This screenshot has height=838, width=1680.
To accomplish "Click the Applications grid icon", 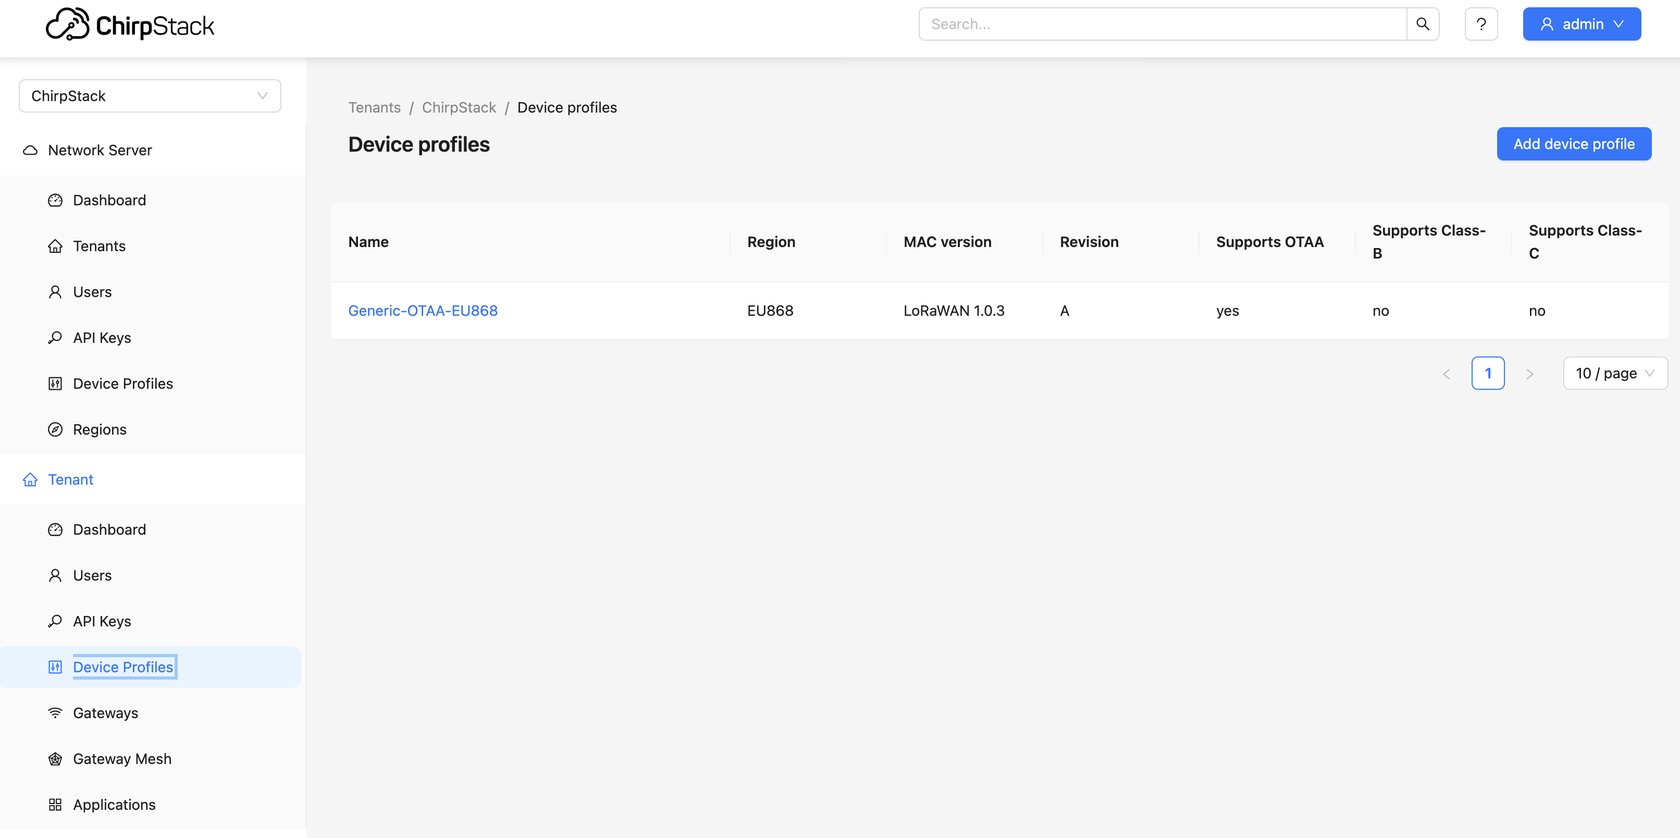I will click(x=55, y=805).
